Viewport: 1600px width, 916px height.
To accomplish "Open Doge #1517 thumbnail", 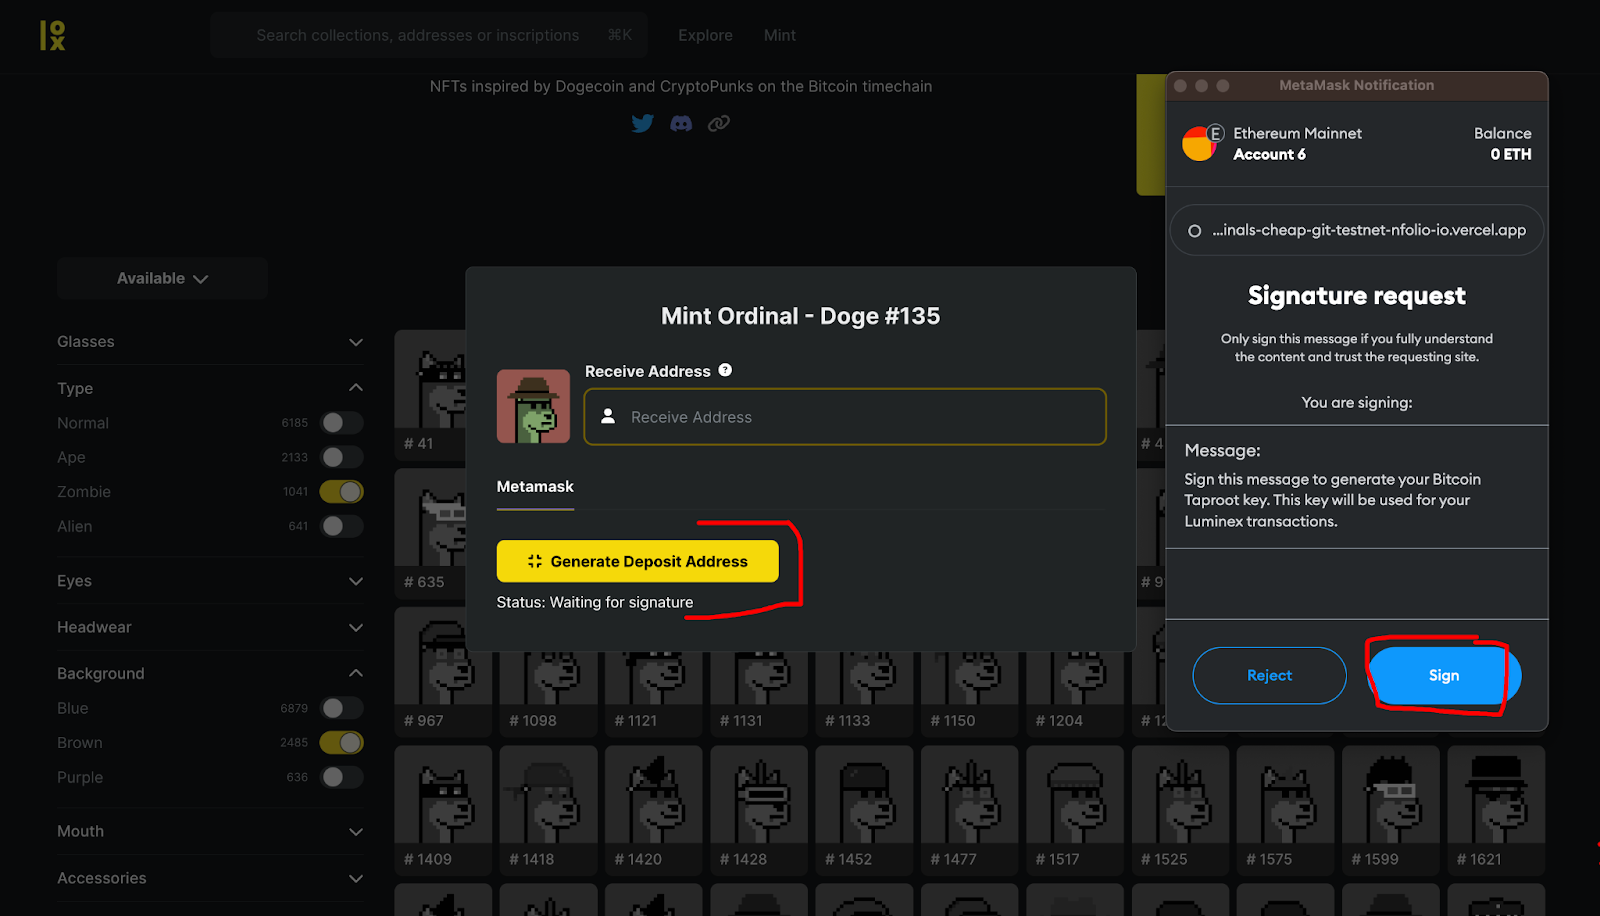I will click(x=1075, y=810).
